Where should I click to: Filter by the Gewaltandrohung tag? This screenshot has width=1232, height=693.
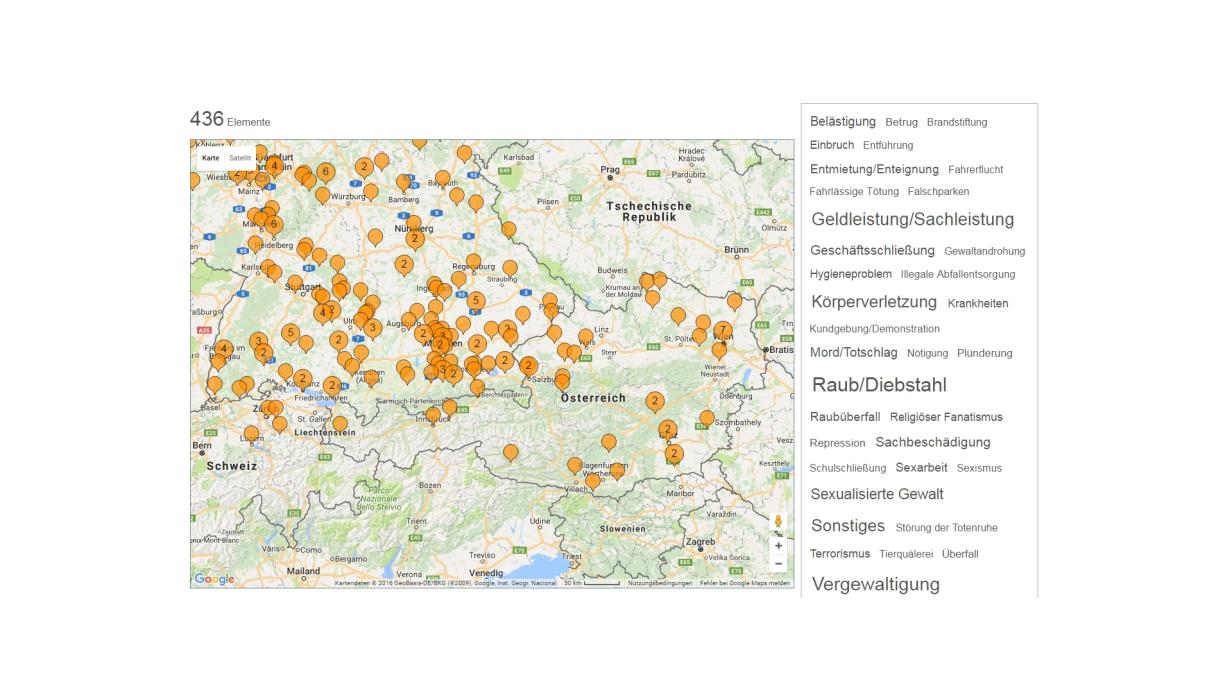click(x=984, y=251)
